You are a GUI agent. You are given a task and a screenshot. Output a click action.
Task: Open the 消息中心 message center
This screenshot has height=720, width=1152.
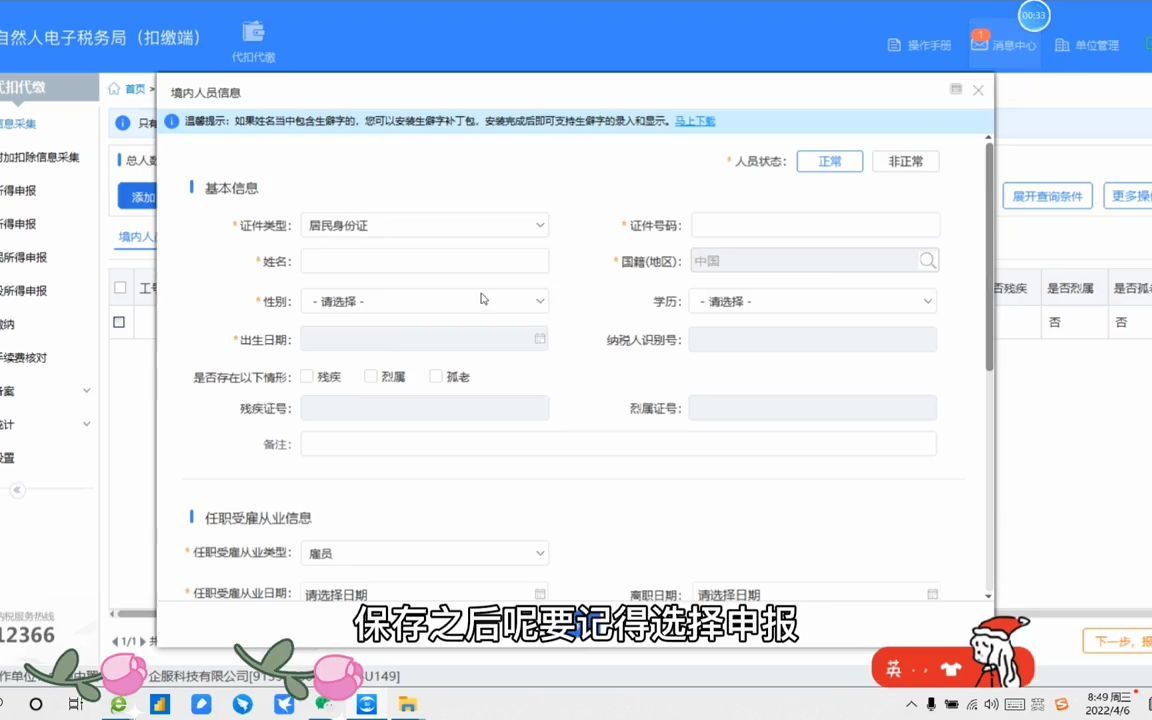[x=1013, y=45]
